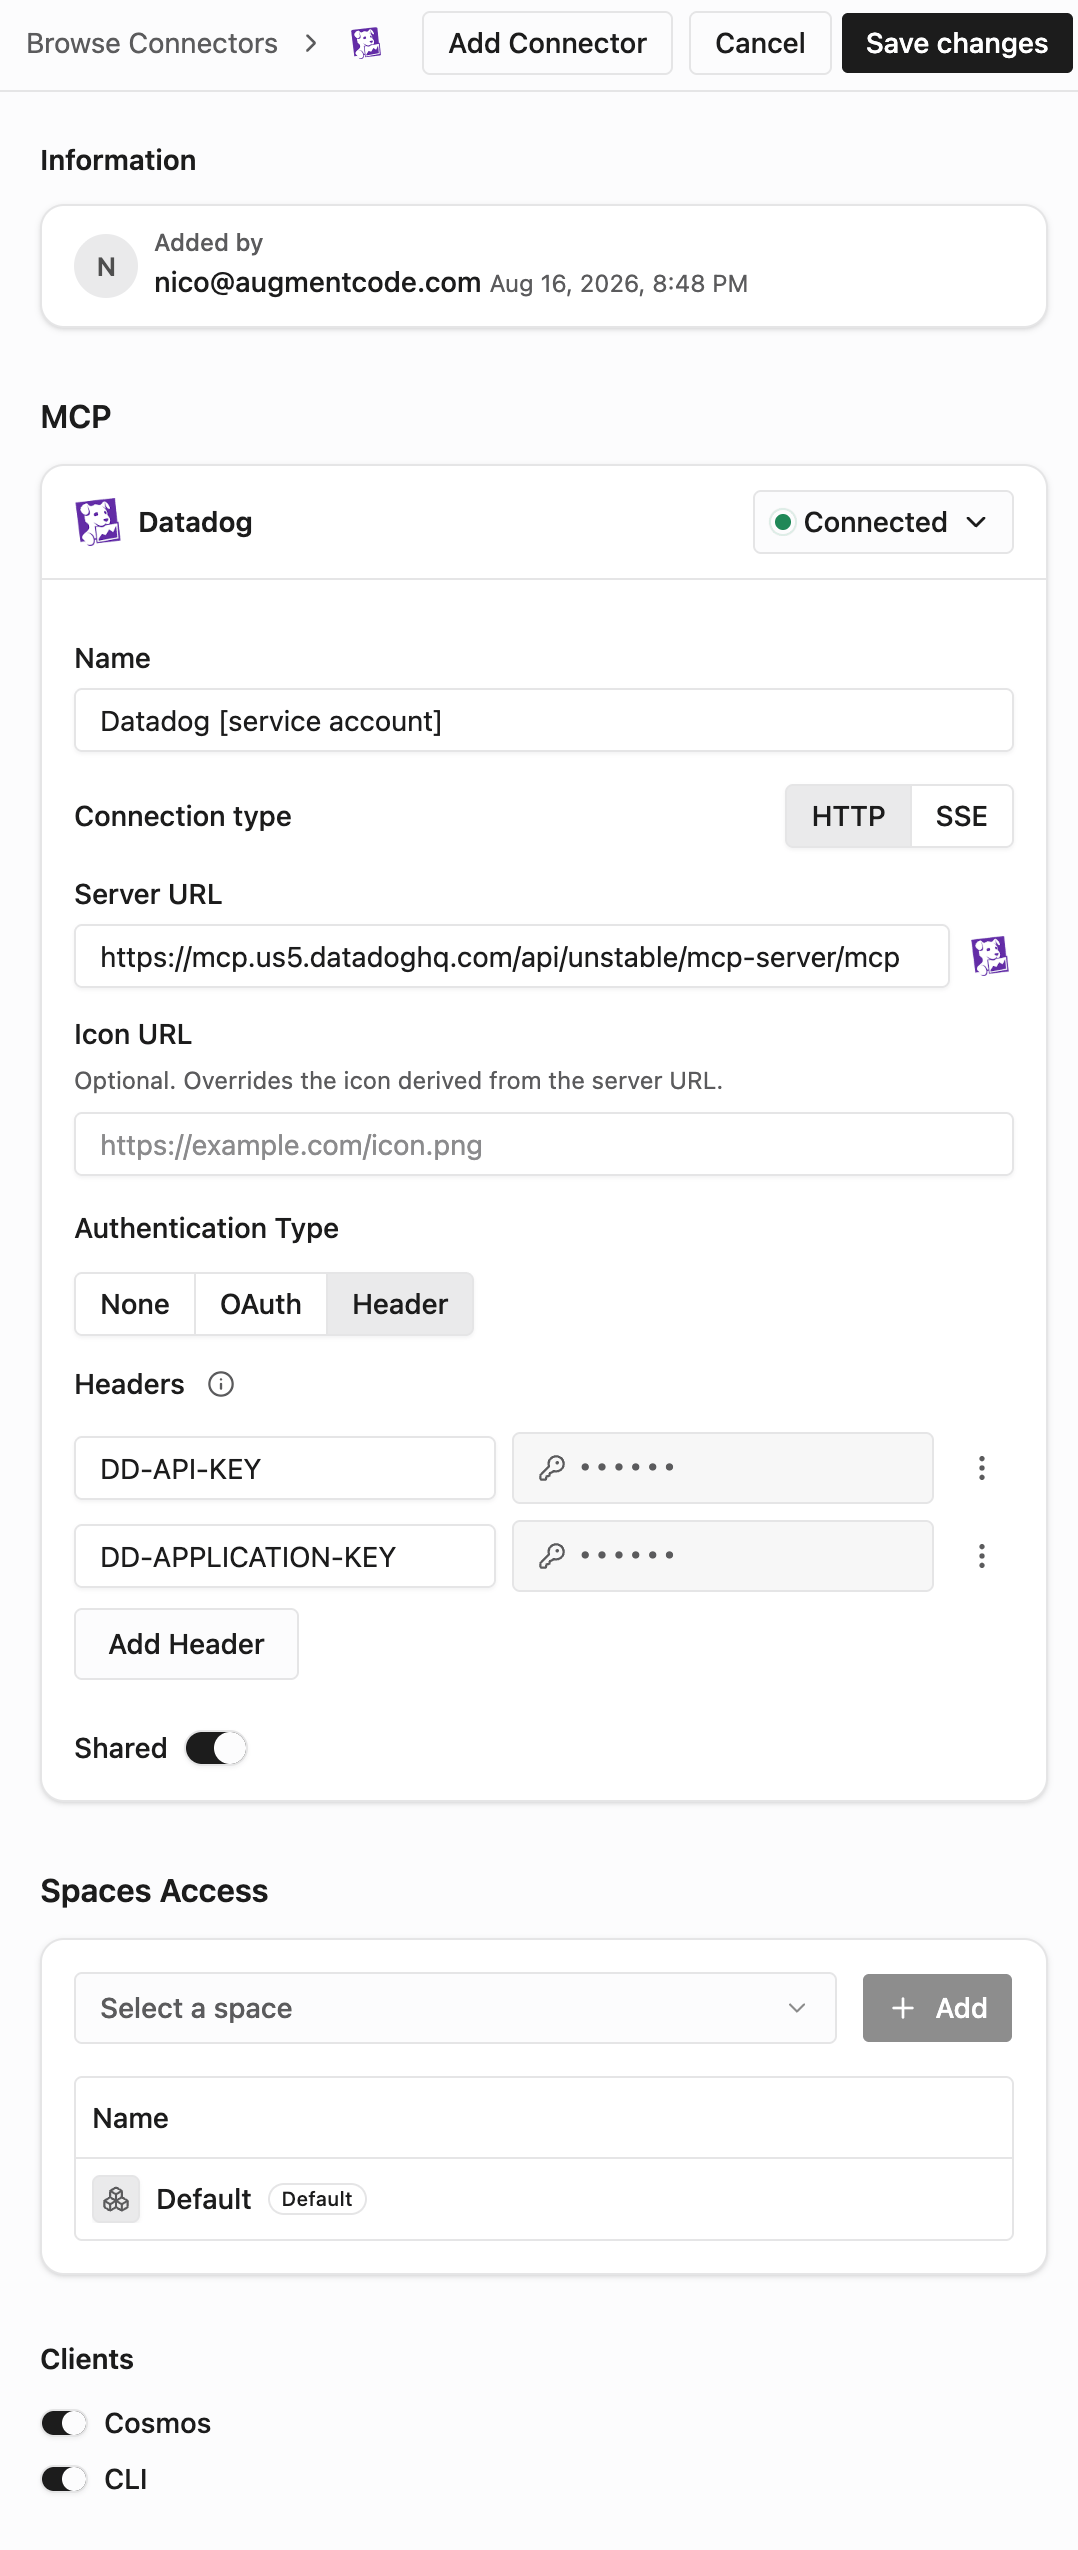
Task: Click the Default space row name
Action: coord(204,2199)
